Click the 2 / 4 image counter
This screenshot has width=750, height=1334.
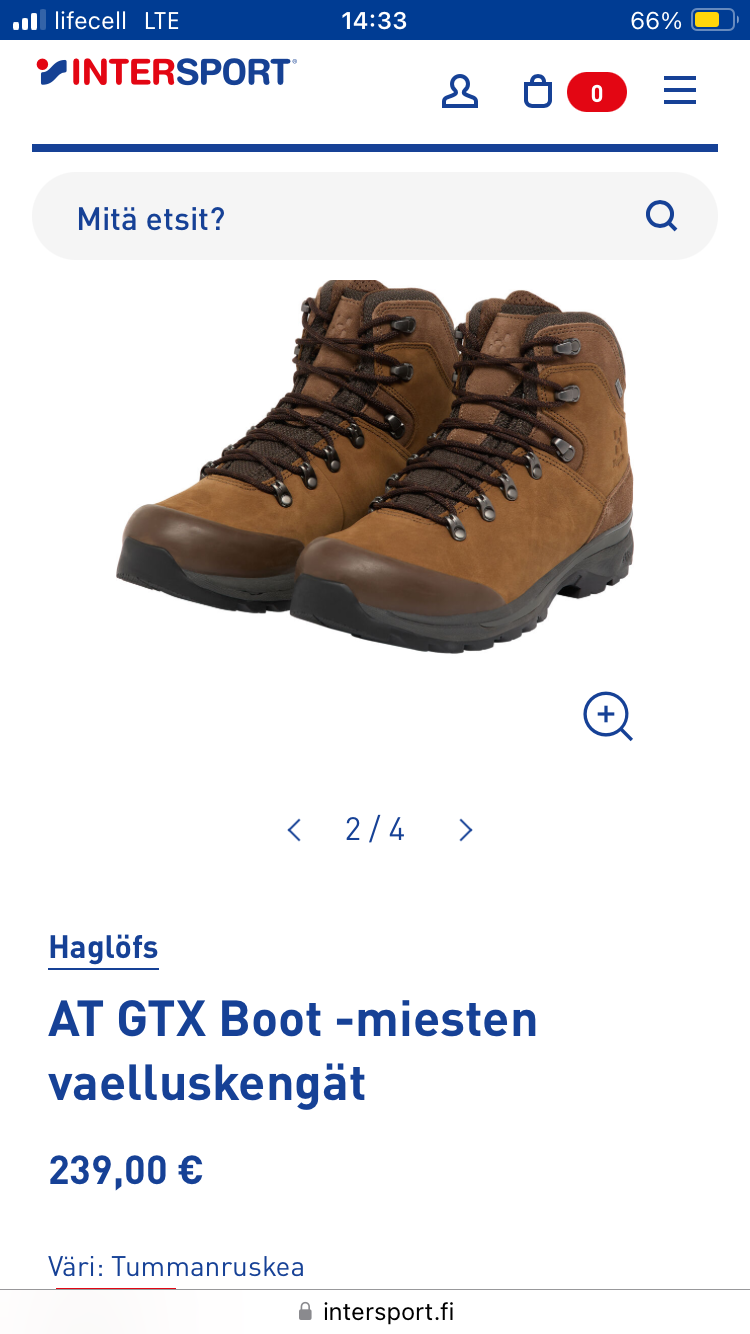[x=375, y=830]
